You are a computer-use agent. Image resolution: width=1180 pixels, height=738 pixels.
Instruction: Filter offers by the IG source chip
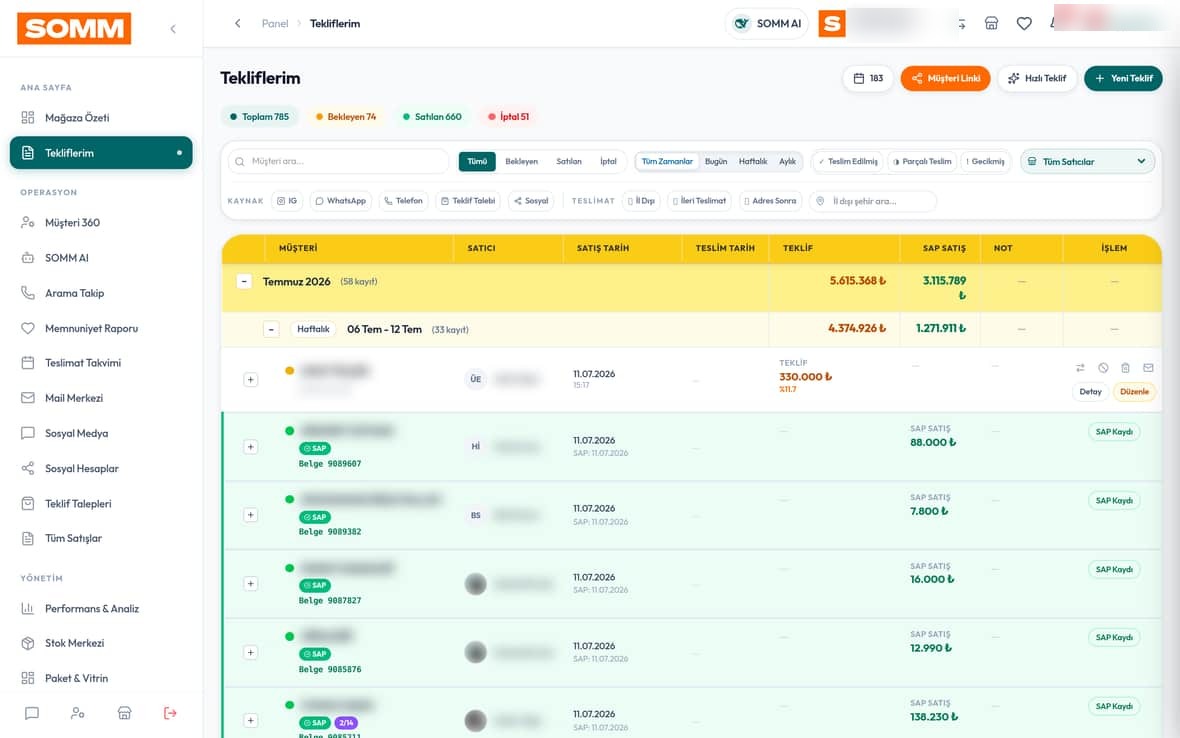tap(287, 201)
